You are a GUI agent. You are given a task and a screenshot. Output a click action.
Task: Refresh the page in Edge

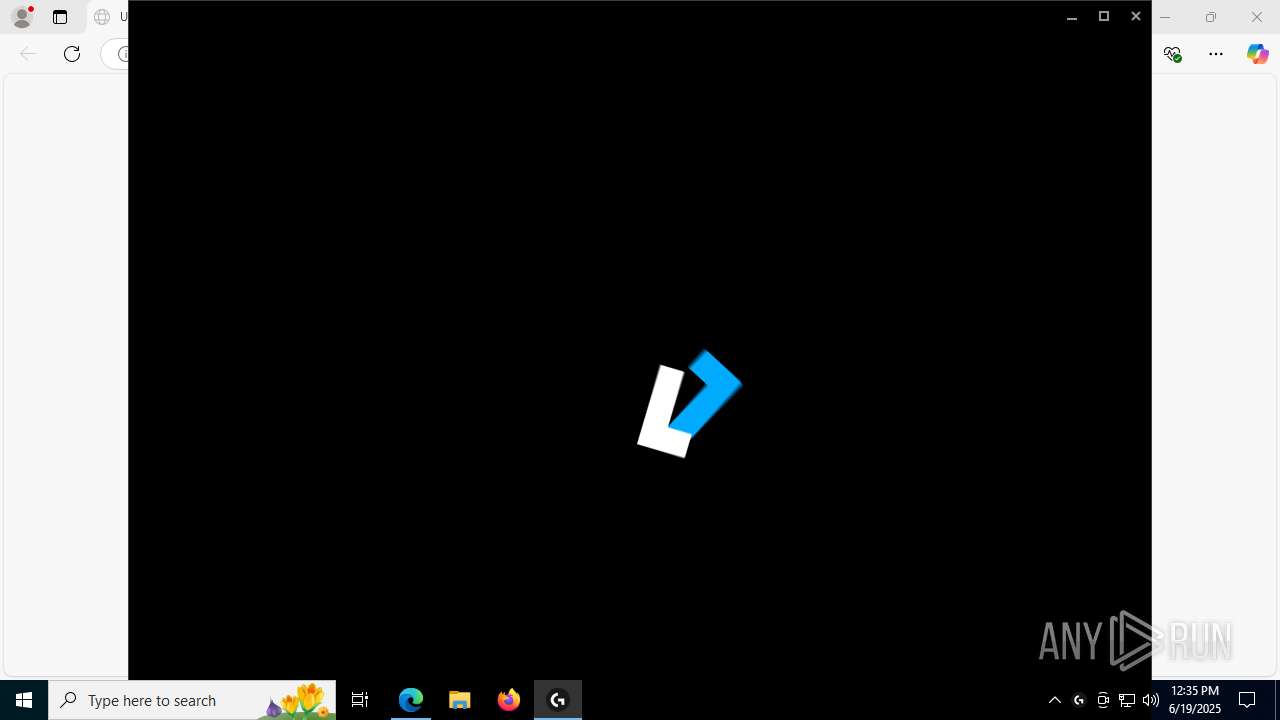pos(72,54)
